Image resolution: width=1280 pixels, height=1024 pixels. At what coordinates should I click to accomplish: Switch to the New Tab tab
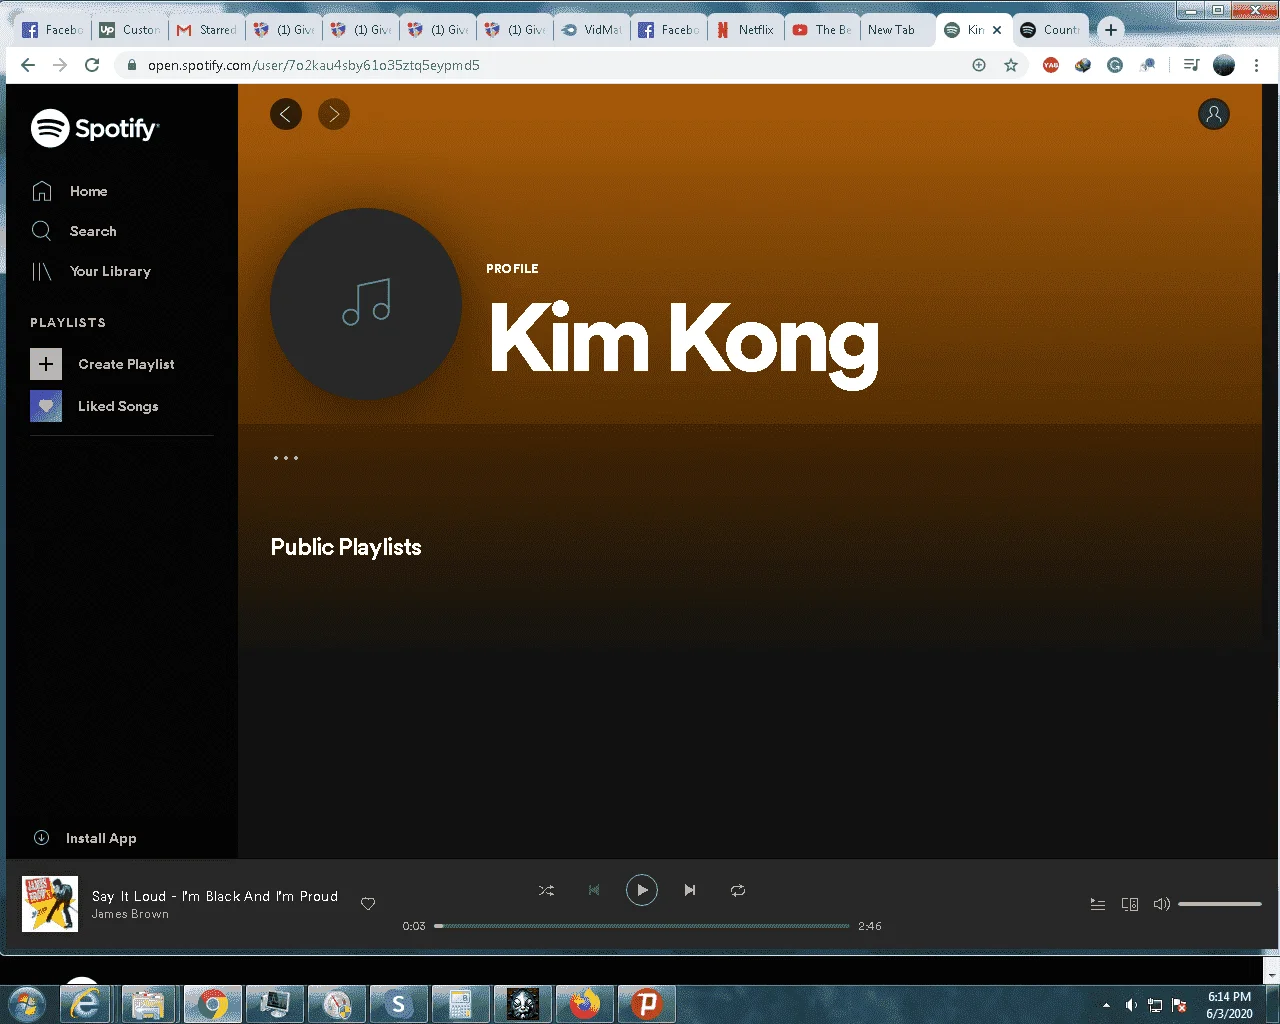[x=897, y=30]
